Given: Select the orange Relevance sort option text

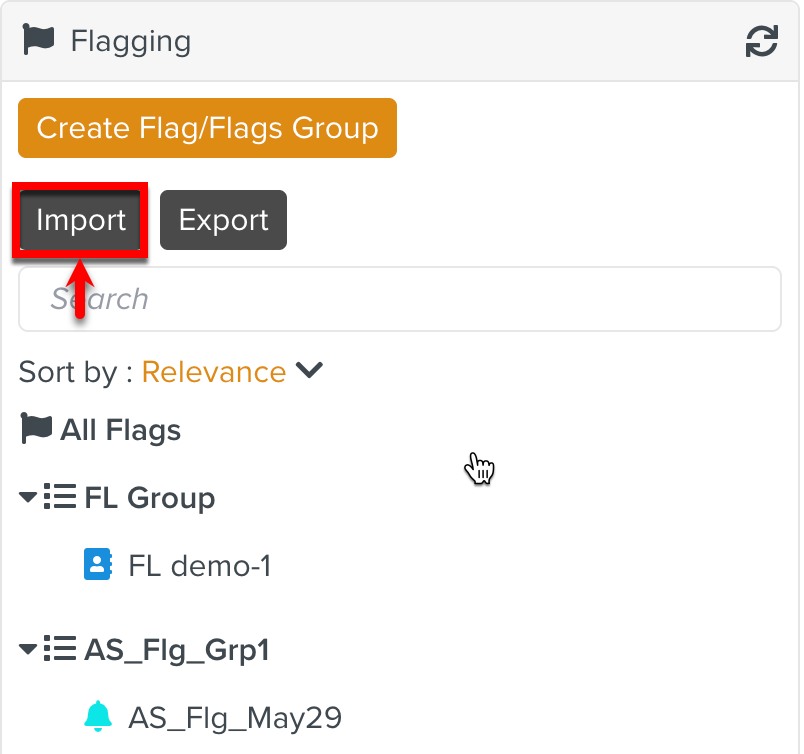Looking at the screenshot, I should 214,372.
